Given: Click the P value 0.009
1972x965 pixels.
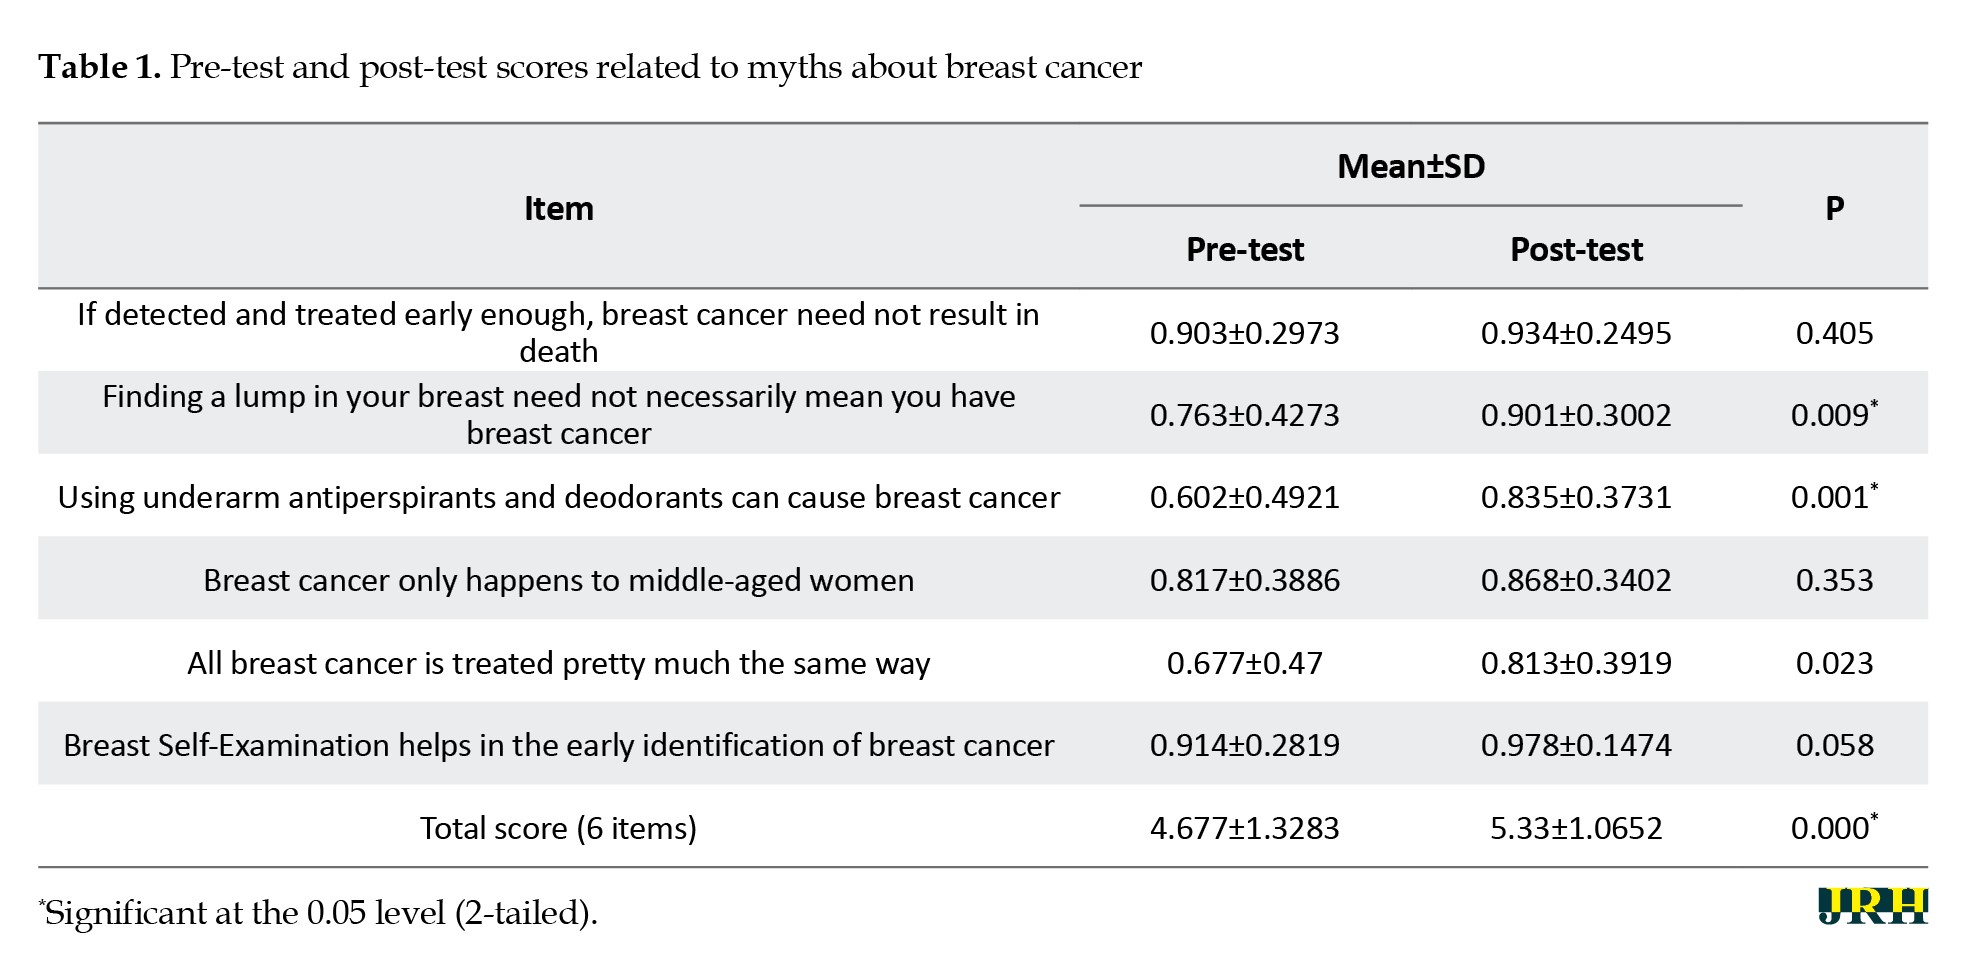Looking at the screenshot, I should [x=1830, y=415].
